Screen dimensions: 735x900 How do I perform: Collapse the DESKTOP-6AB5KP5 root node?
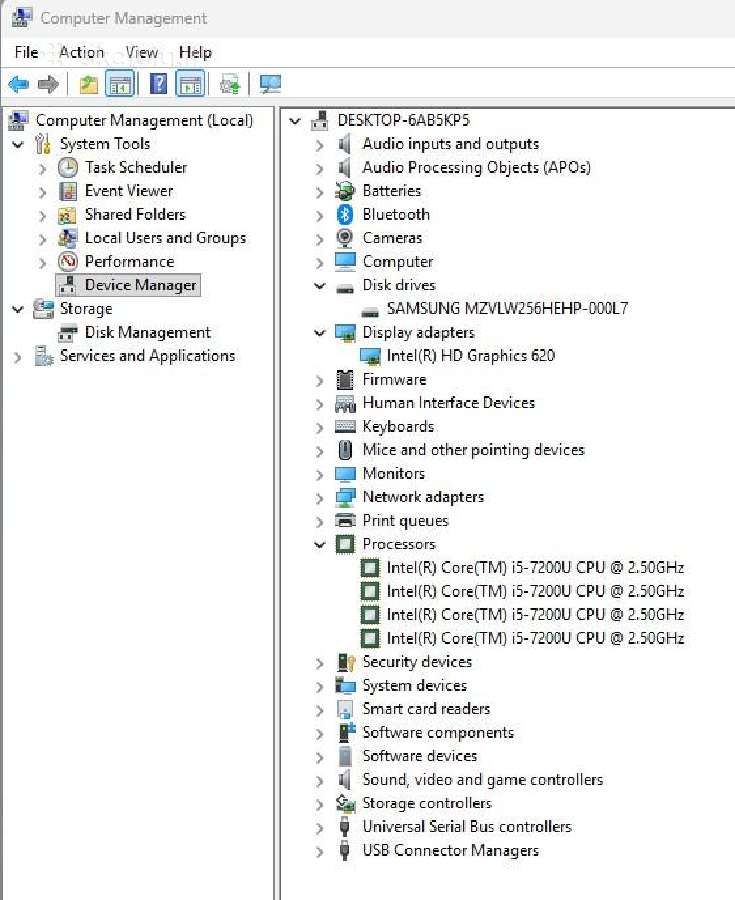[x=295, y=121]
